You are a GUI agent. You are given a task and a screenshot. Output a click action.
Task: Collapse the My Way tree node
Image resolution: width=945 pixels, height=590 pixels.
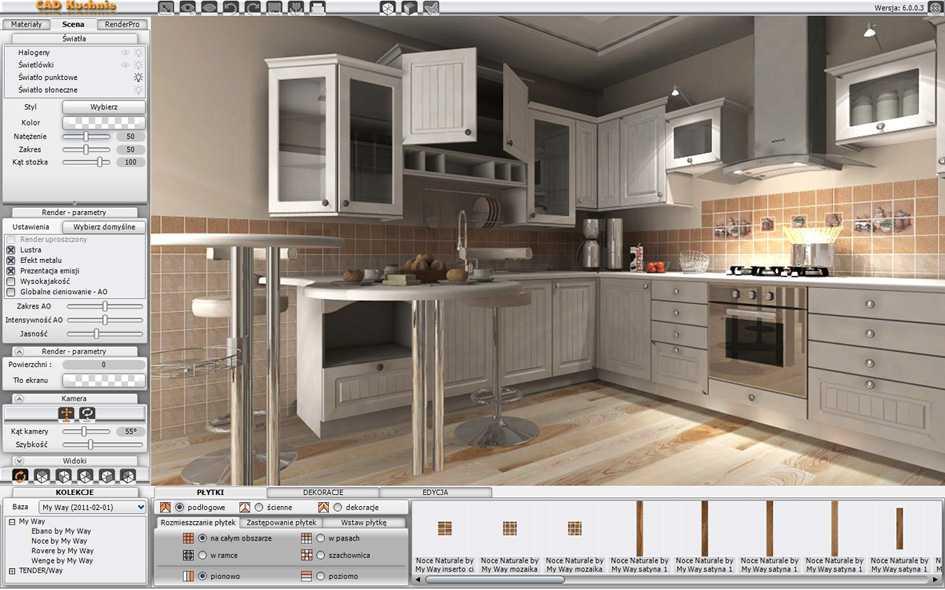click(x=11, y=522)
